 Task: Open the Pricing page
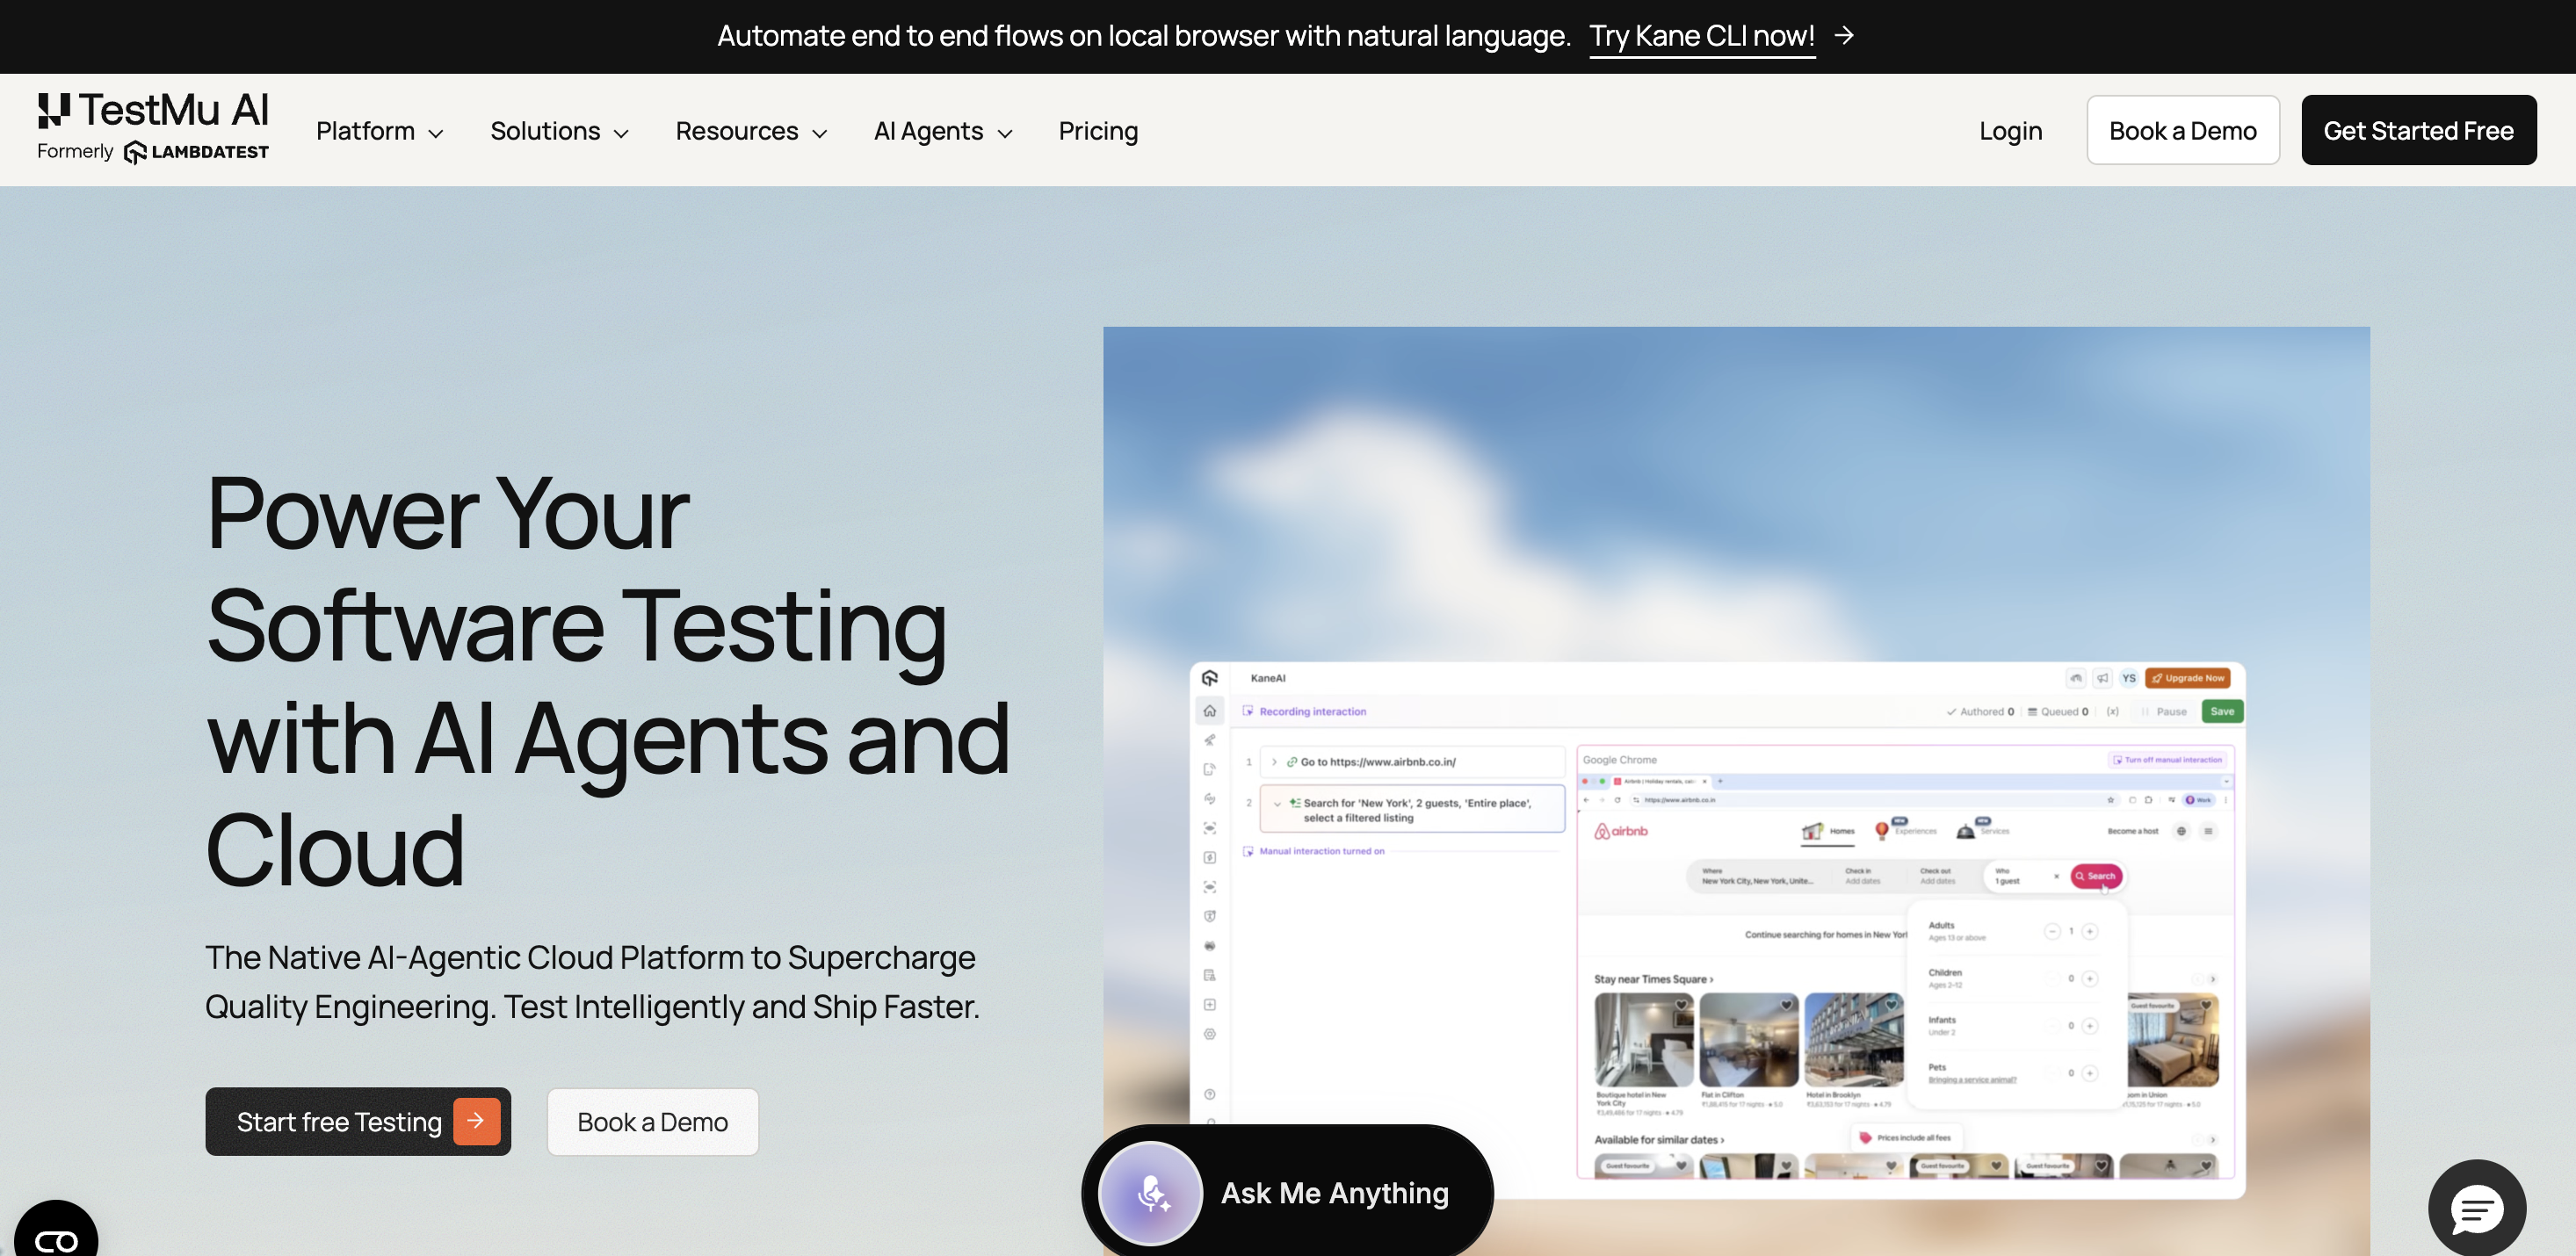point(1098,131)
